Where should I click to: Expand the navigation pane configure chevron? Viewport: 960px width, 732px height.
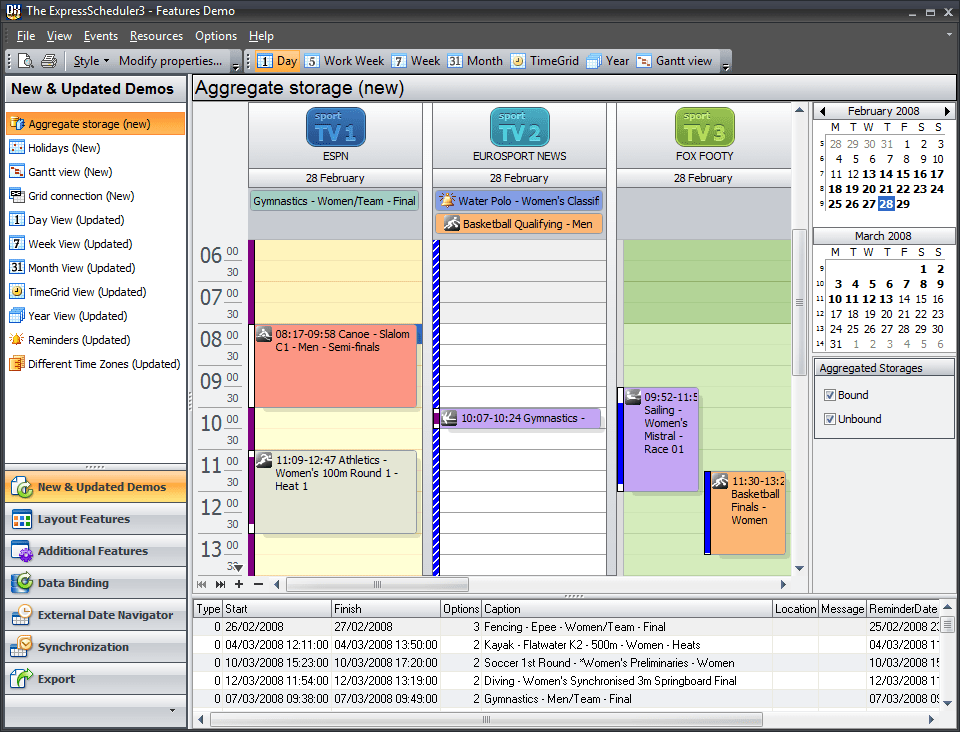173,711
